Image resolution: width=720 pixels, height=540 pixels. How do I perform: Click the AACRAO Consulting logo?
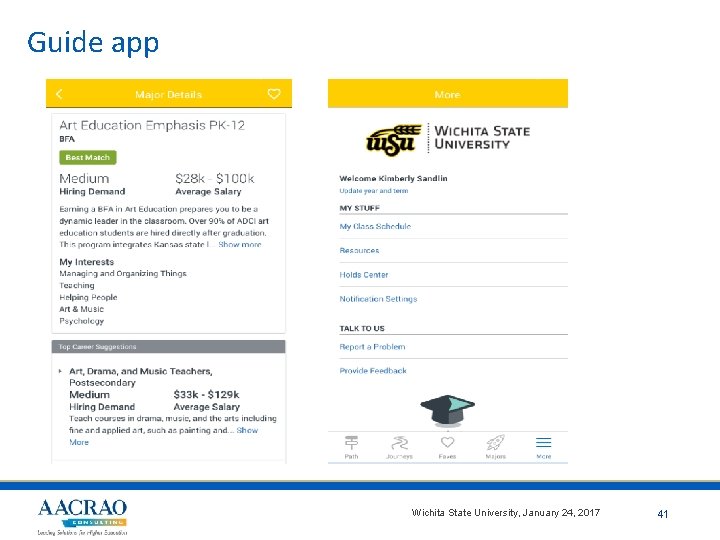82,517
